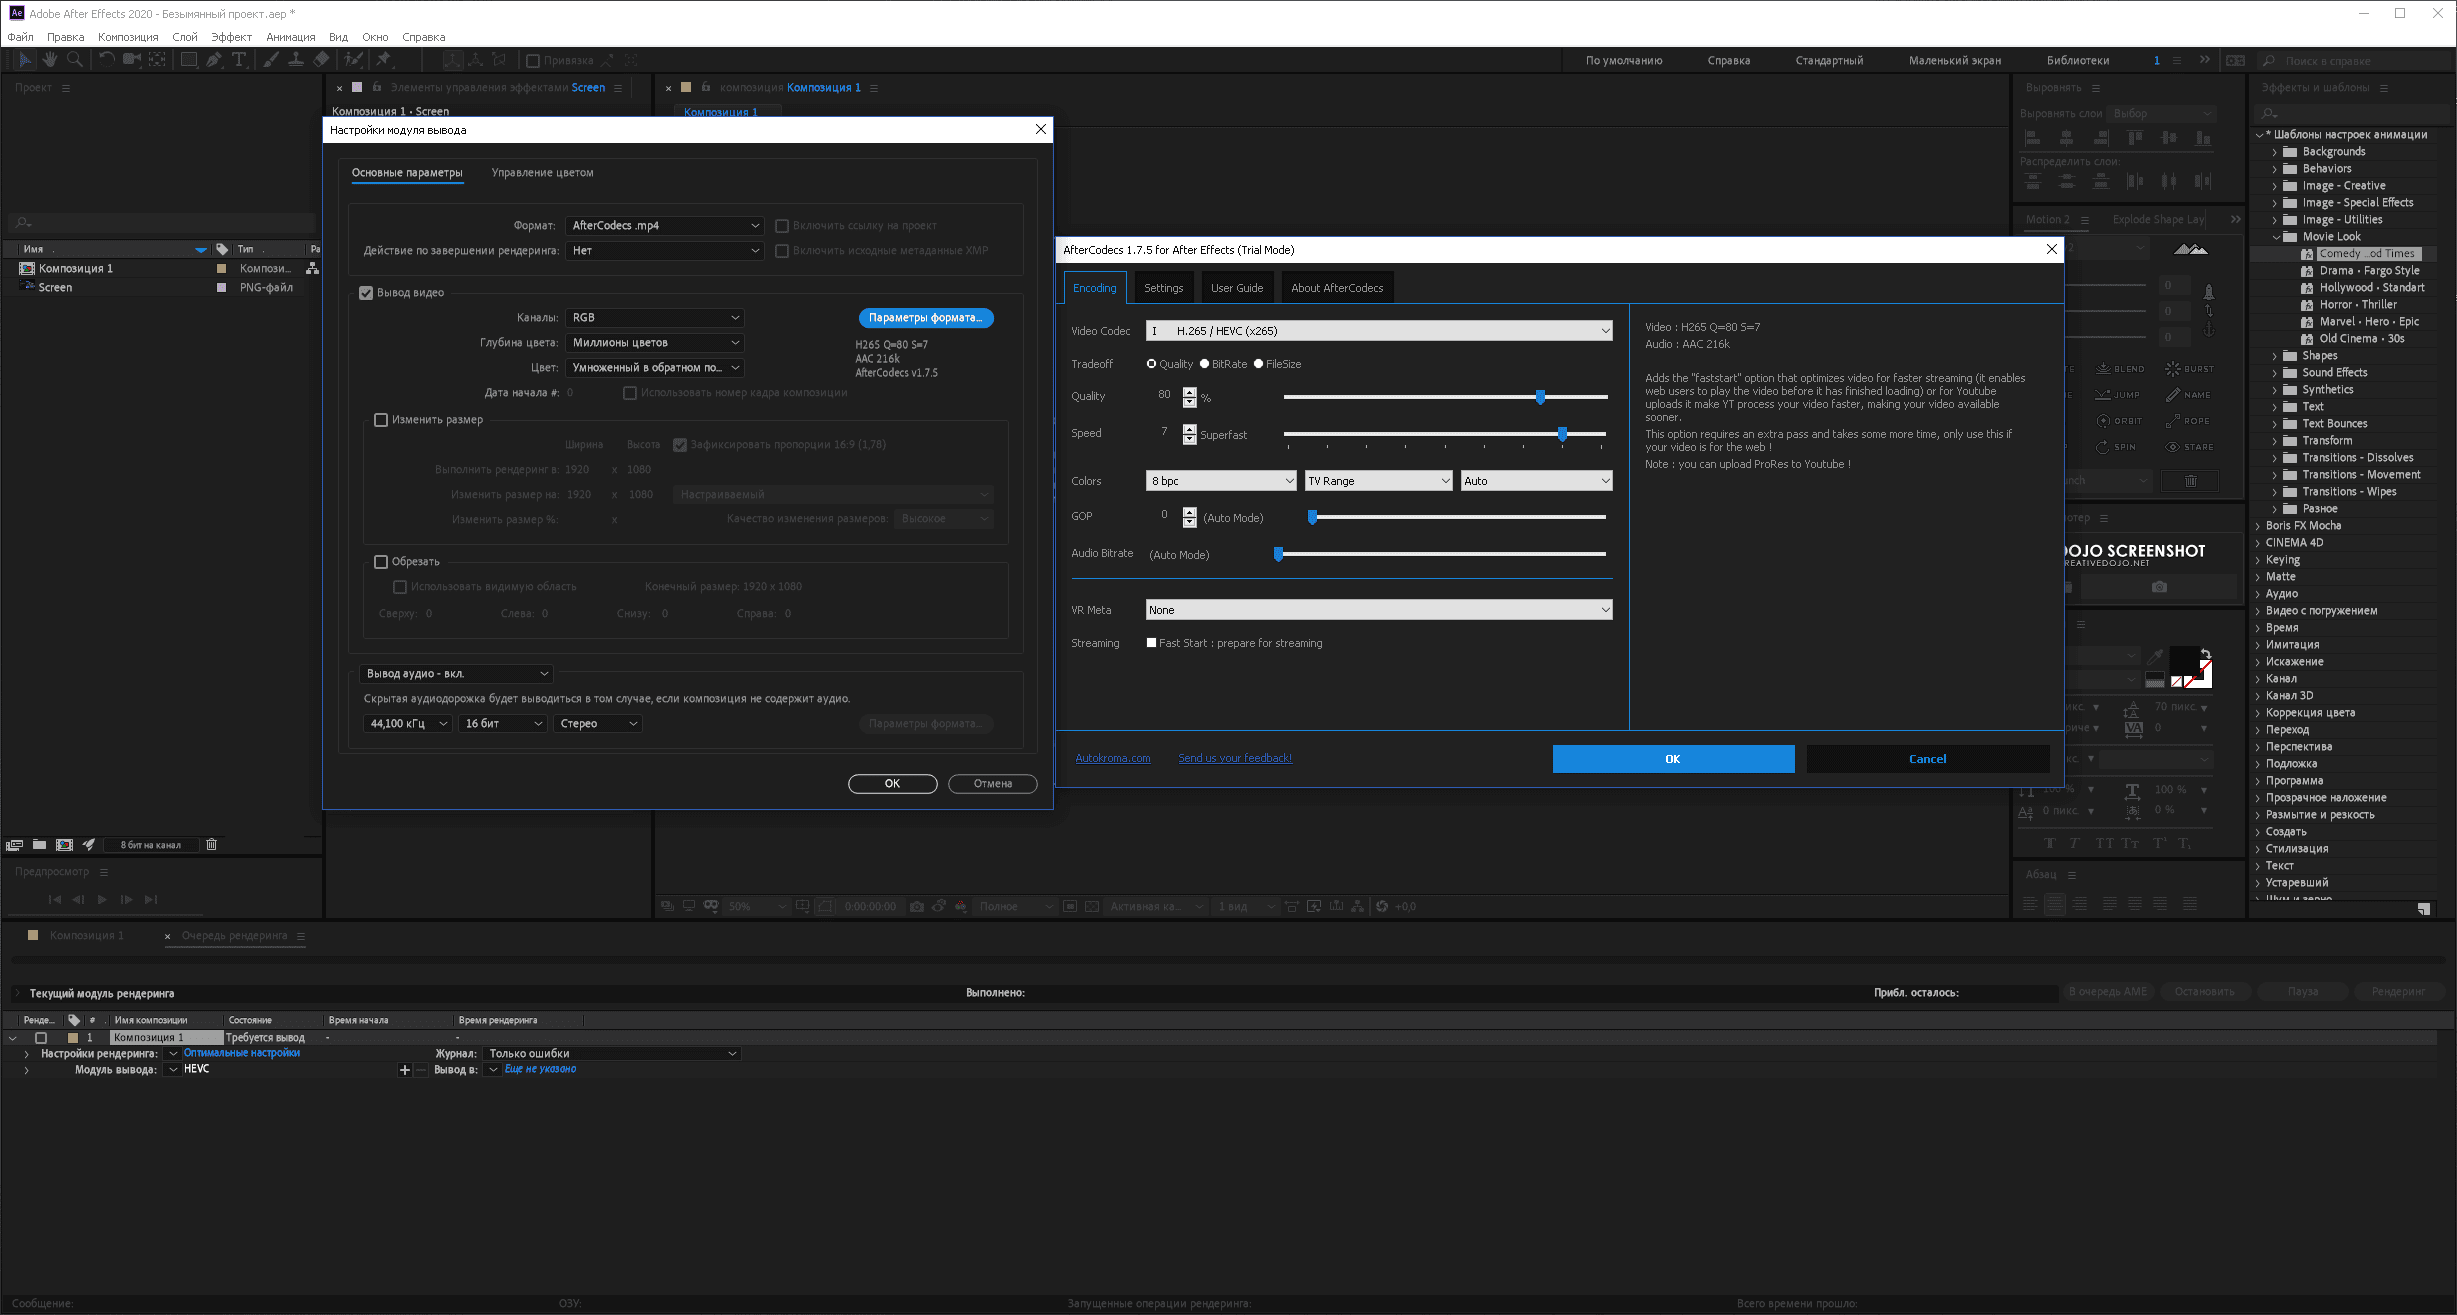Select the Rectangle shape tool
Screen dimensions: 2457x1315
pyautogui.click(x=188, y=60)
